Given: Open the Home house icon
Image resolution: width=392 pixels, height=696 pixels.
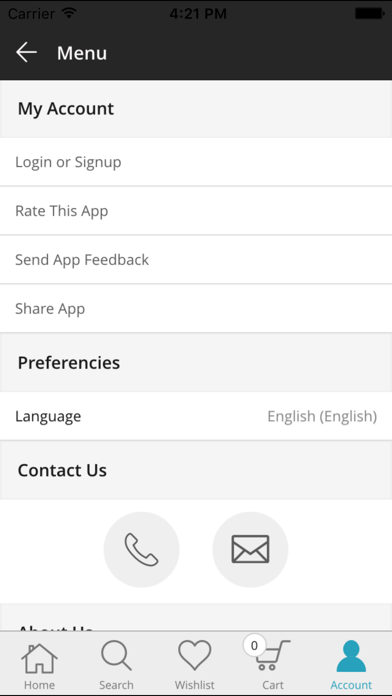Looking at the screenshot, I should (40, 657).
